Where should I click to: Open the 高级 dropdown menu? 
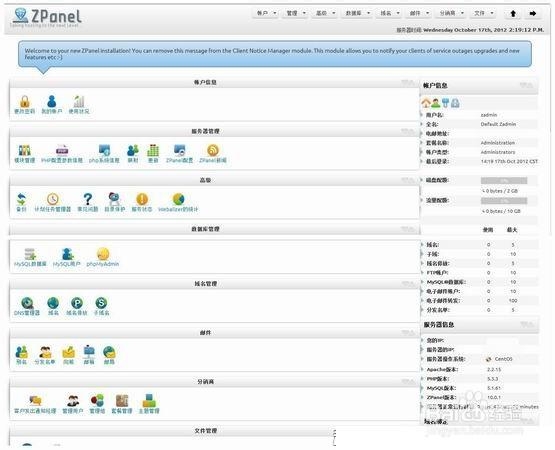coord(325,13)
